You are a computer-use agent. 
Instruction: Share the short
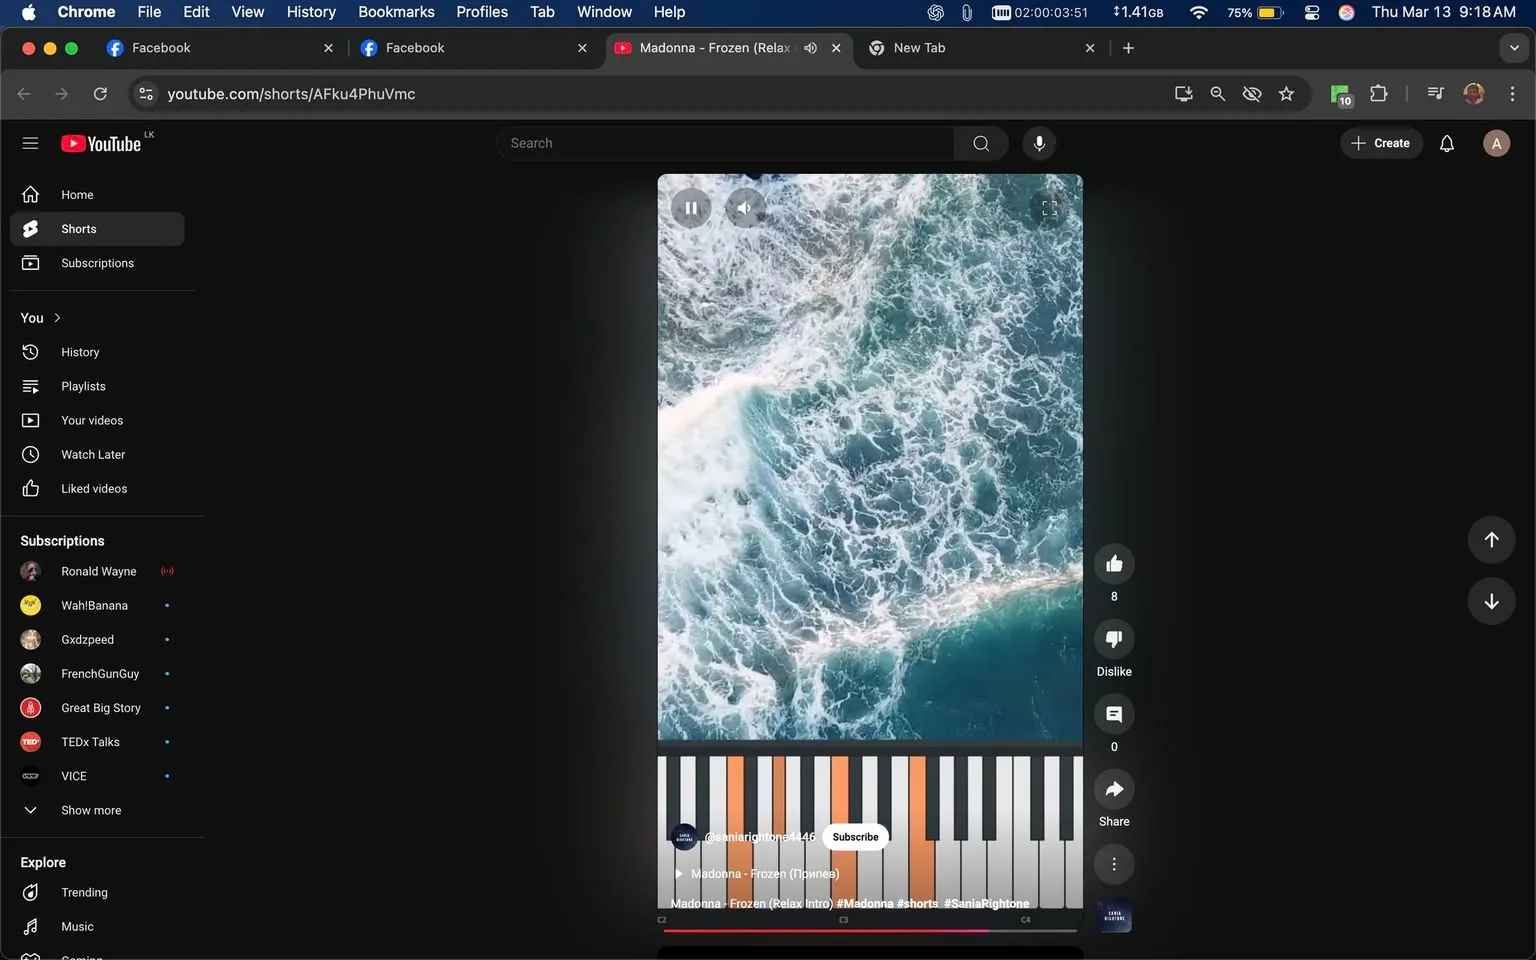coord(1113,789)
